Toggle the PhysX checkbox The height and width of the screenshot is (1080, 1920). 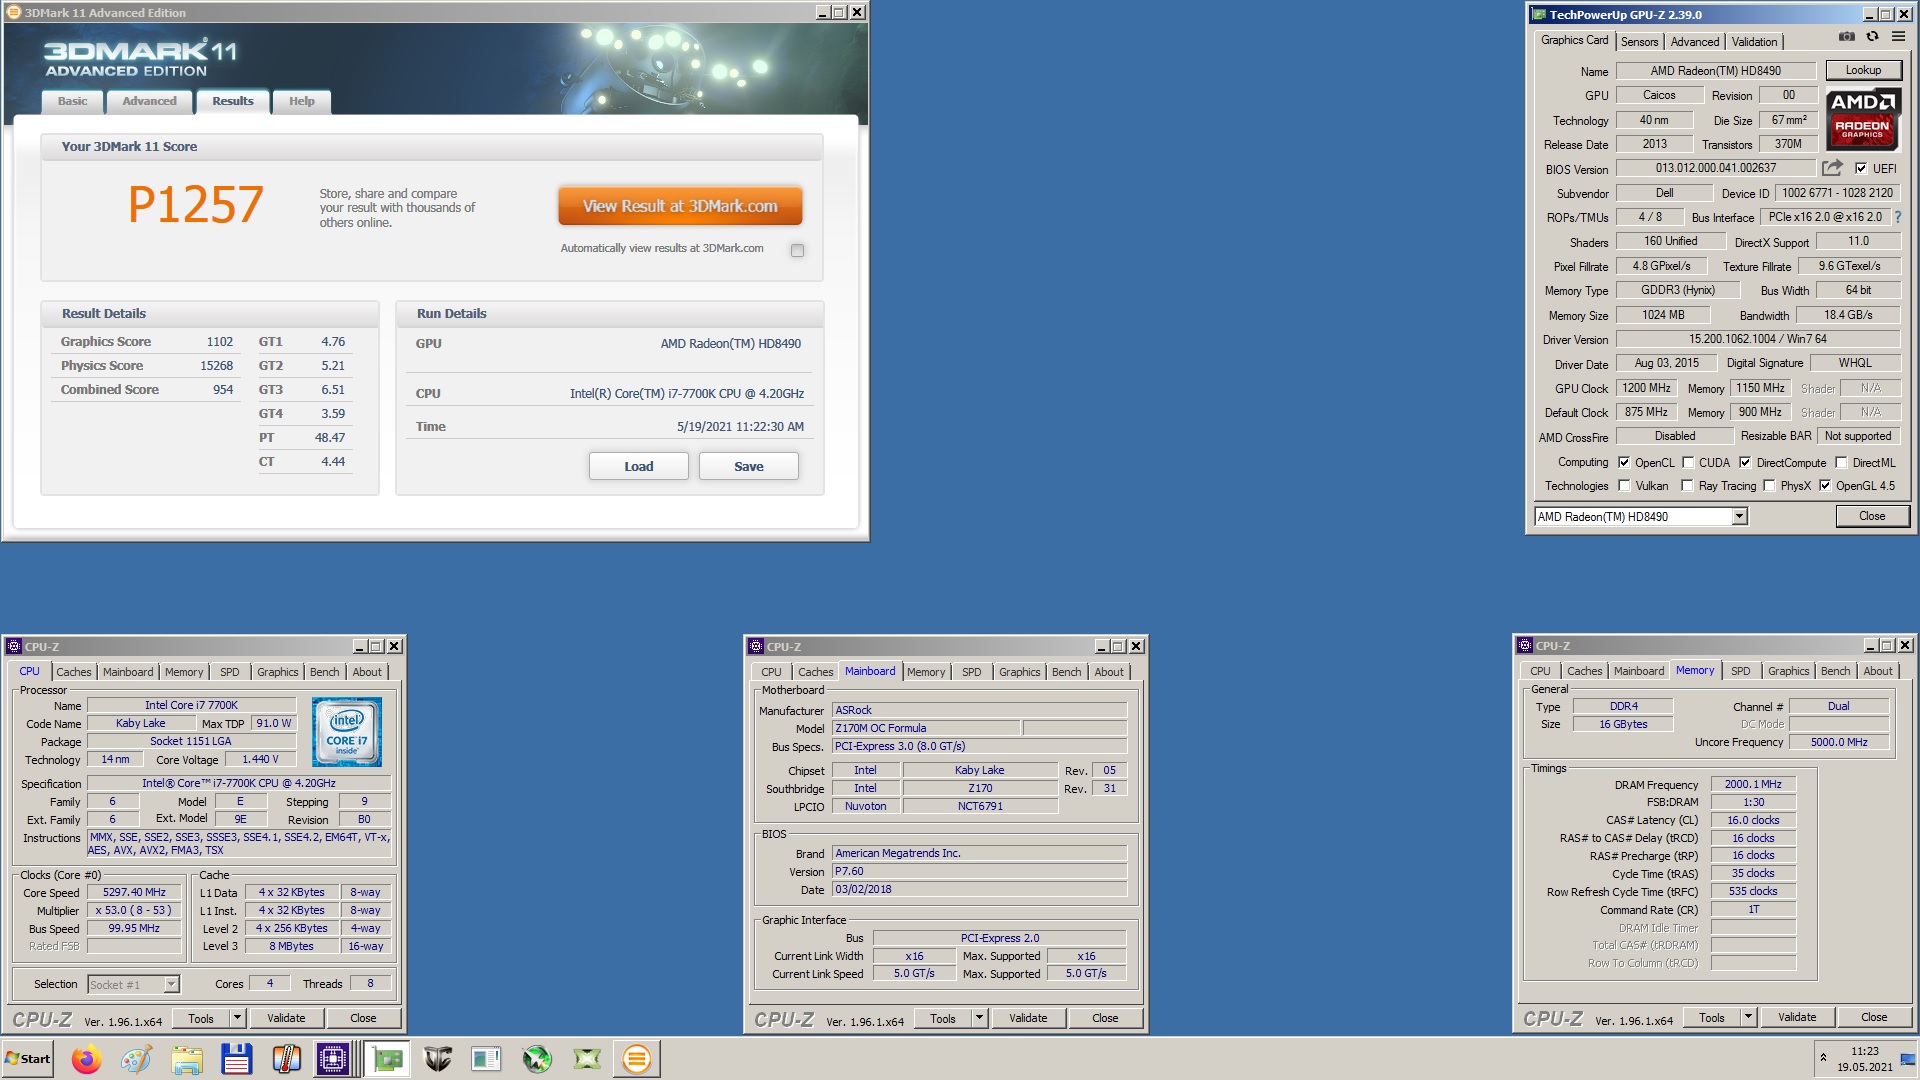pos(1769,485)
